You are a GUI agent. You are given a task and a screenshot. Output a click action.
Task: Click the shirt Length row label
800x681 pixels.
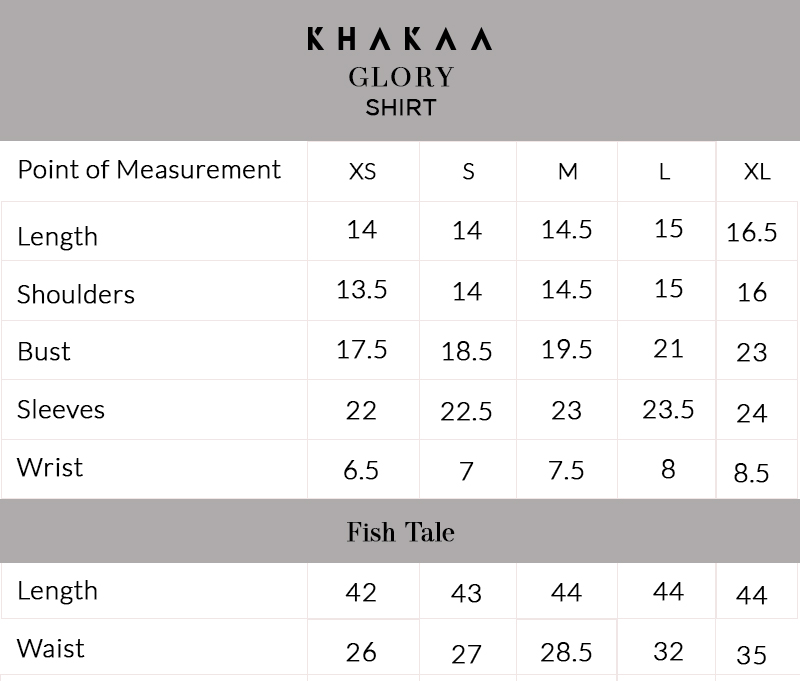57,237
